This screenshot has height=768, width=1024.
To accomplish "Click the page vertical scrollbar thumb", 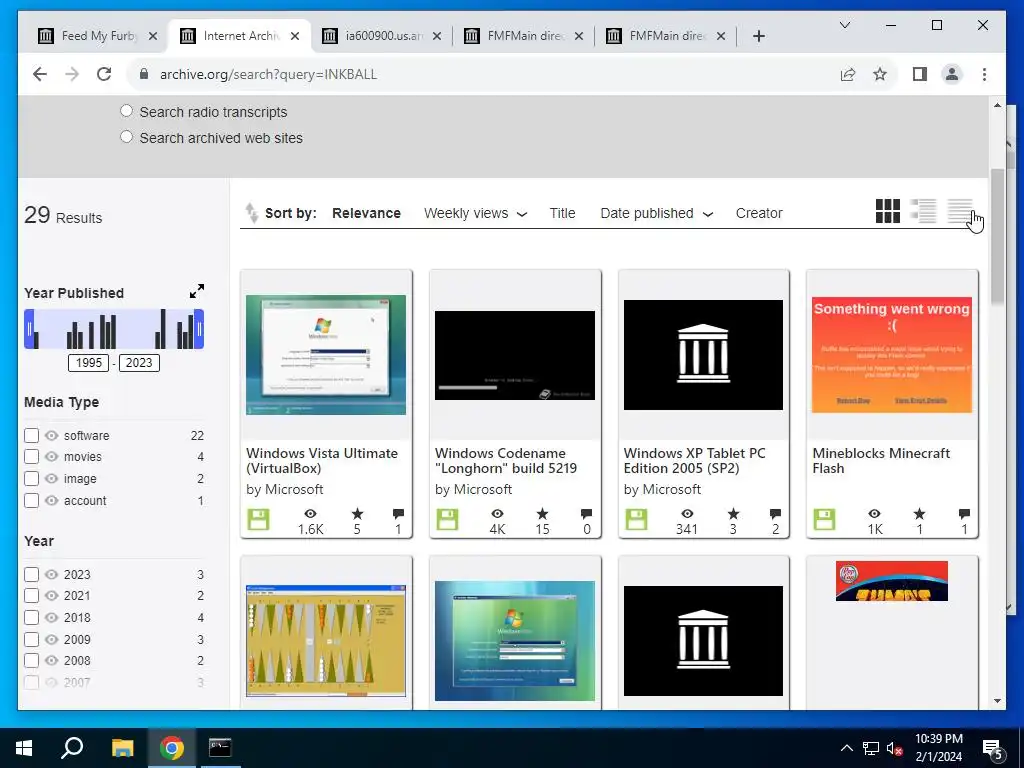I will click(x=997, y=236).
